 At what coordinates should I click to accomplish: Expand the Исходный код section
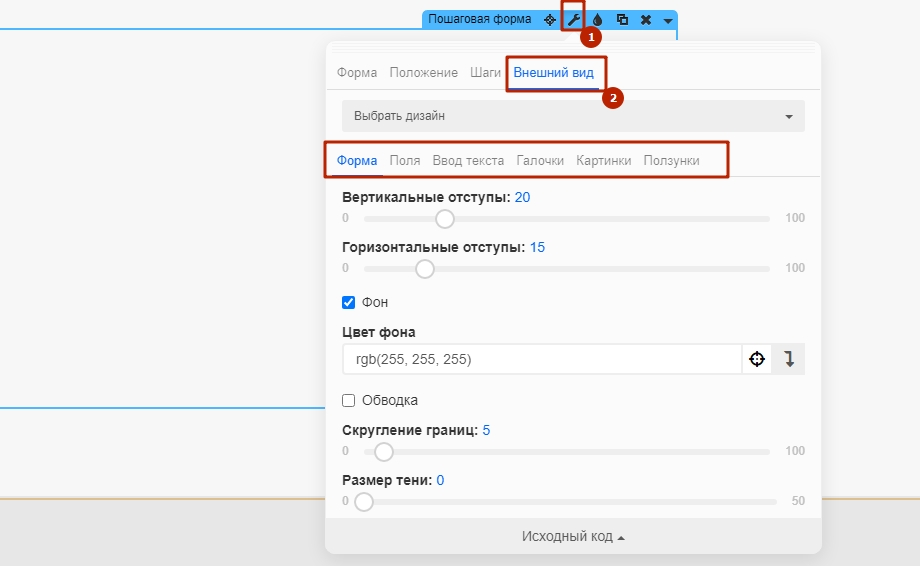573,537
